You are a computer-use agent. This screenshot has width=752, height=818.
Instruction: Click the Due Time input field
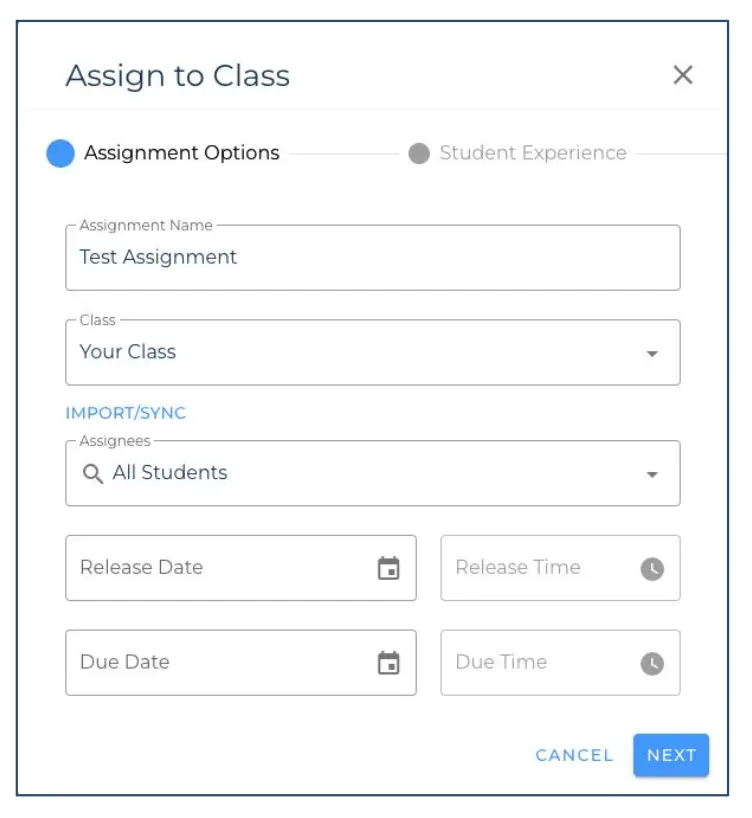pyautogui.click(x=540, y=662)
